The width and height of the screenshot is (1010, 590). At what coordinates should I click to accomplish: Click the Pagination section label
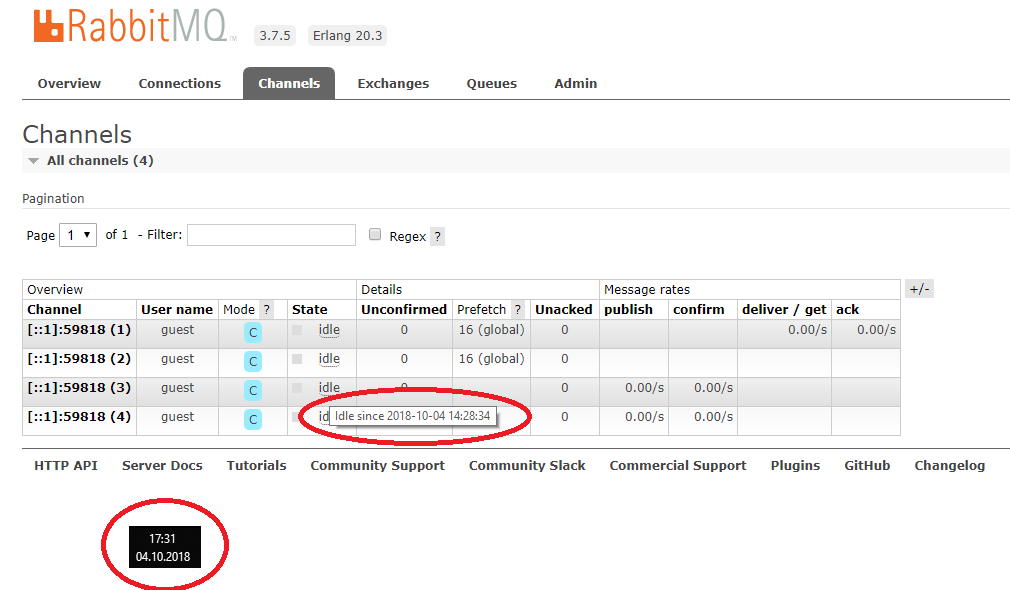click(x=53, y=198)
